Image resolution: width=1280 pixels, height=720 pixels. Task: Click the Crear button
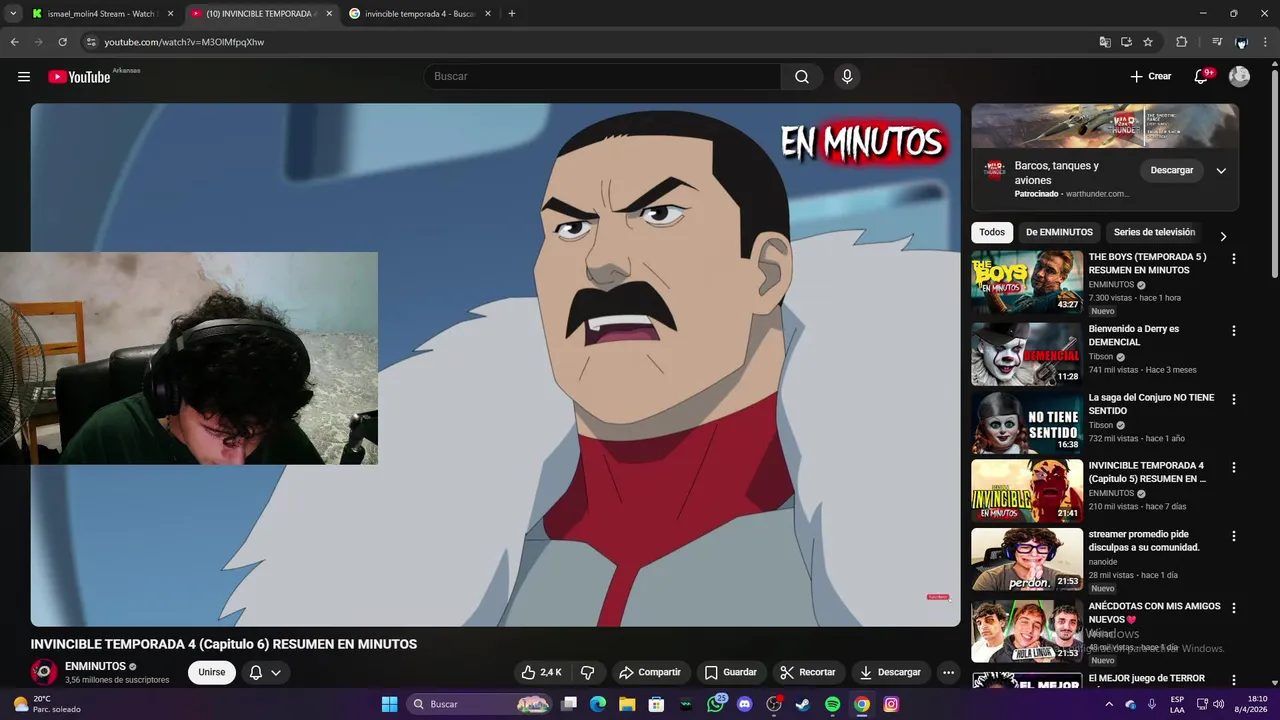pos(1151,77)
